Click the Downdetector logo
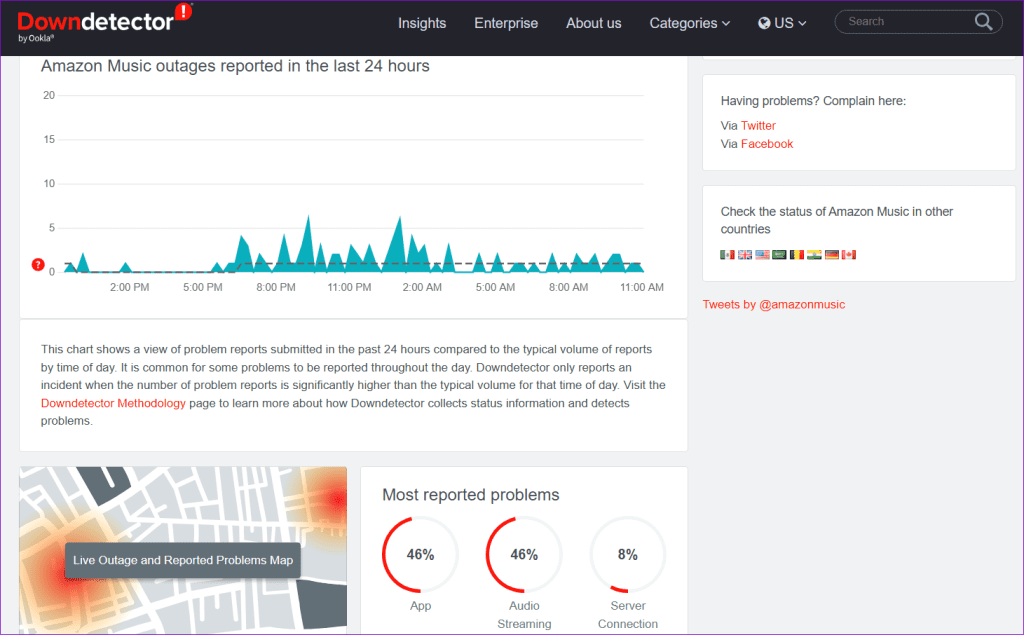Viewport: 1024px width, 635px height. click(104, 23)
